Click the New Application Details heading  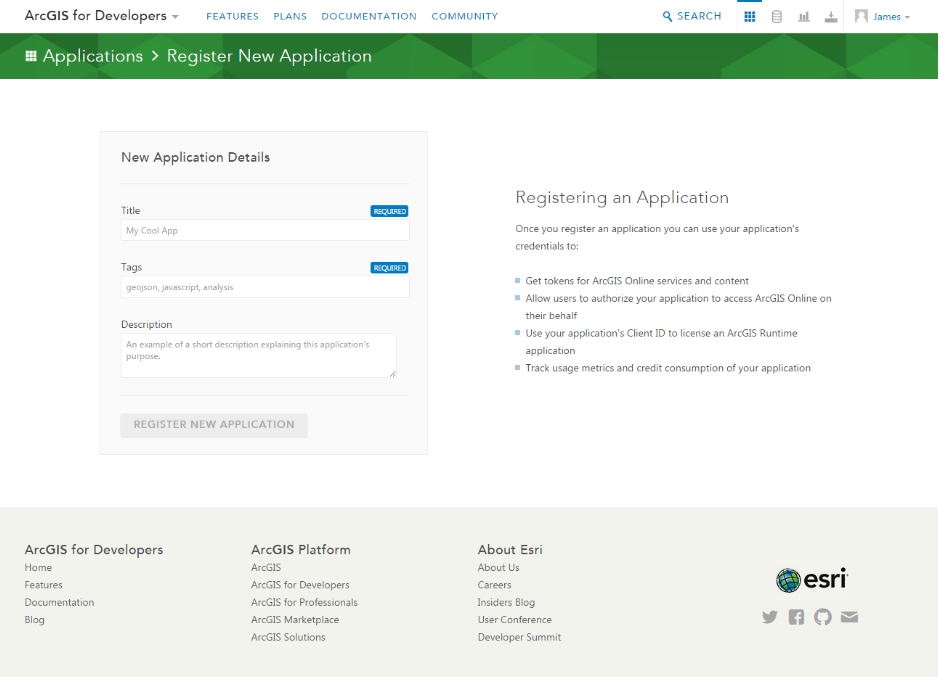coord(195,157)
